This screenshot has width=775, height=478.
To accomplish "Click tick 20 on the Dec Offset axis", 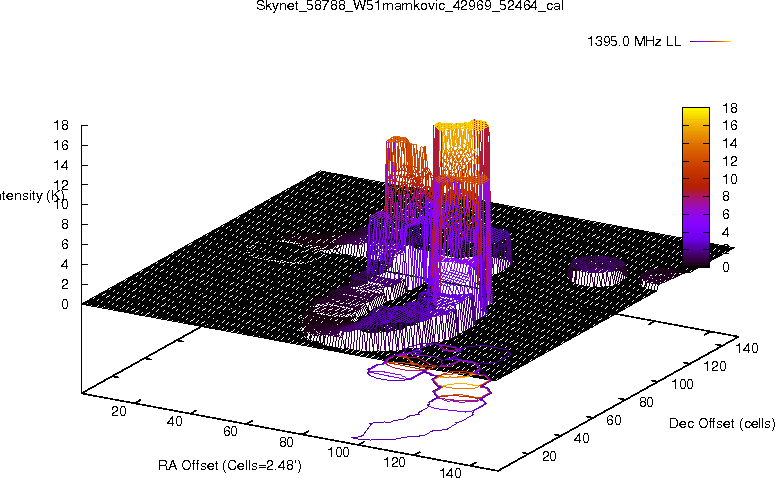I will 549,456.
